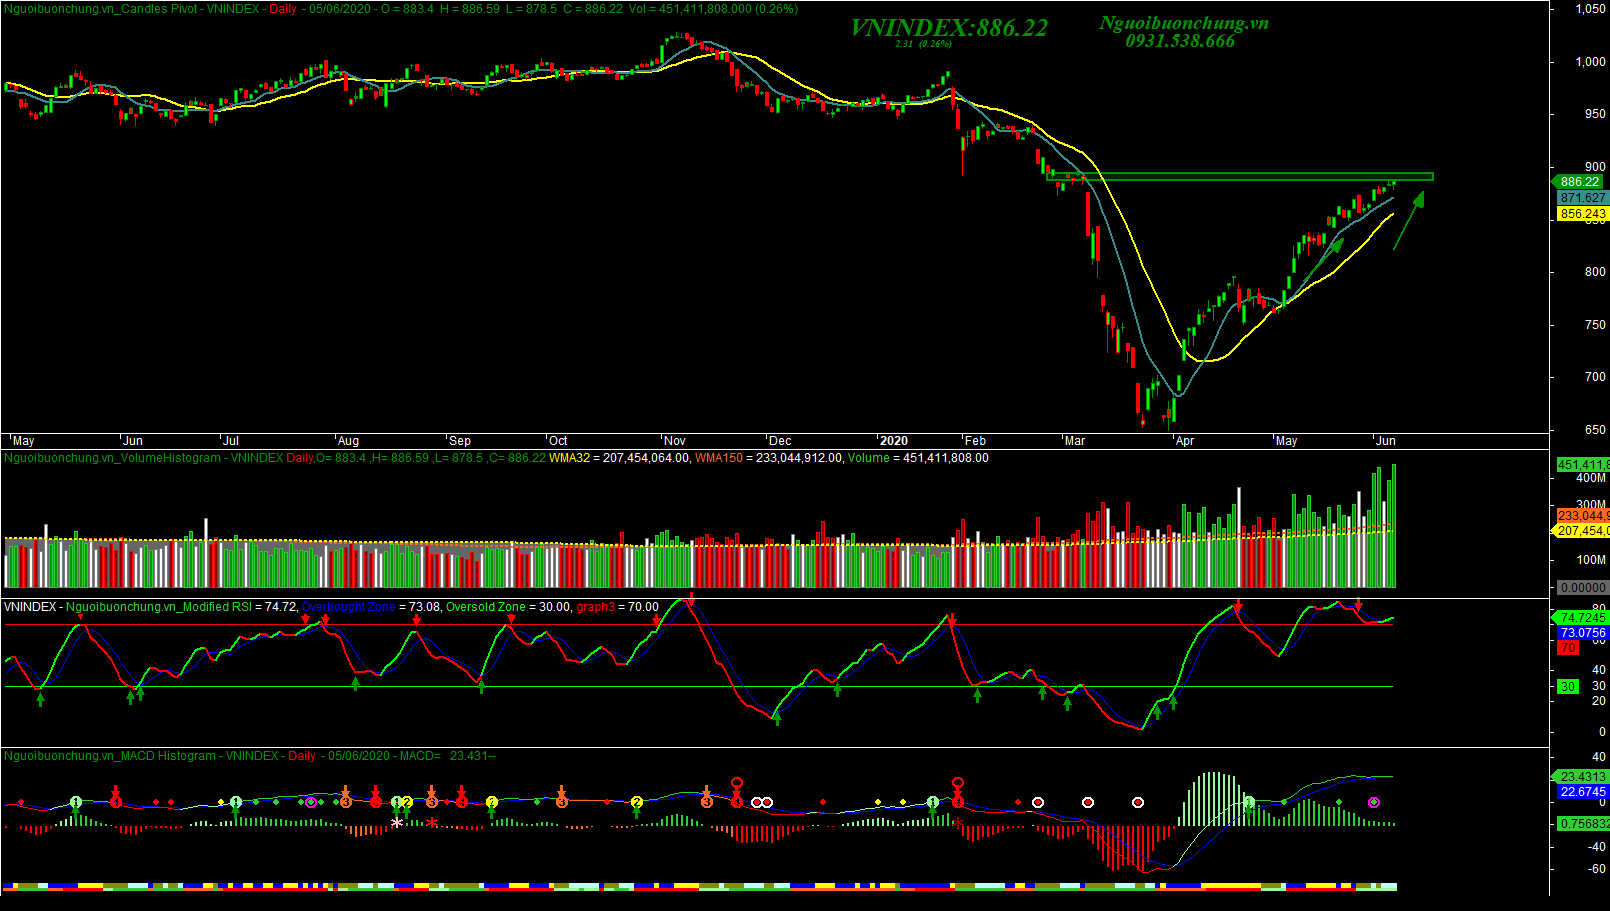Click the Oversold Zone = 30.00 text
The width and height of the screenshot is (1610, 911).
508,607
